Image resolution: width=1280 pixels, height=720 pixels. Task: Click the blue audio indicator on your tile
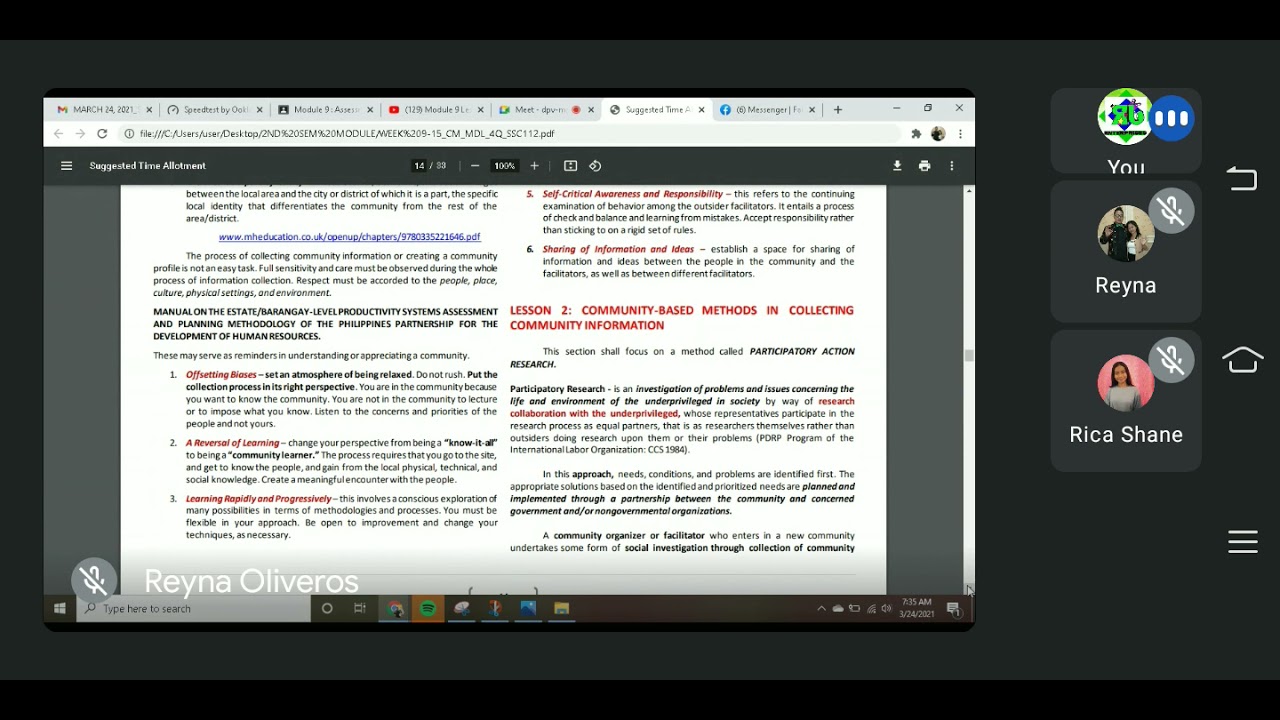tap(1171, 119)
